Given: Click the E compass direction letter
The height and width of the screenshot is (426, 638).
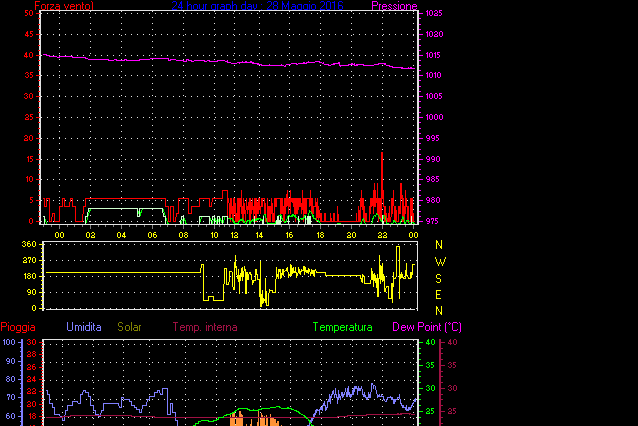Looking at the screenshot, I should pos(438,295).
